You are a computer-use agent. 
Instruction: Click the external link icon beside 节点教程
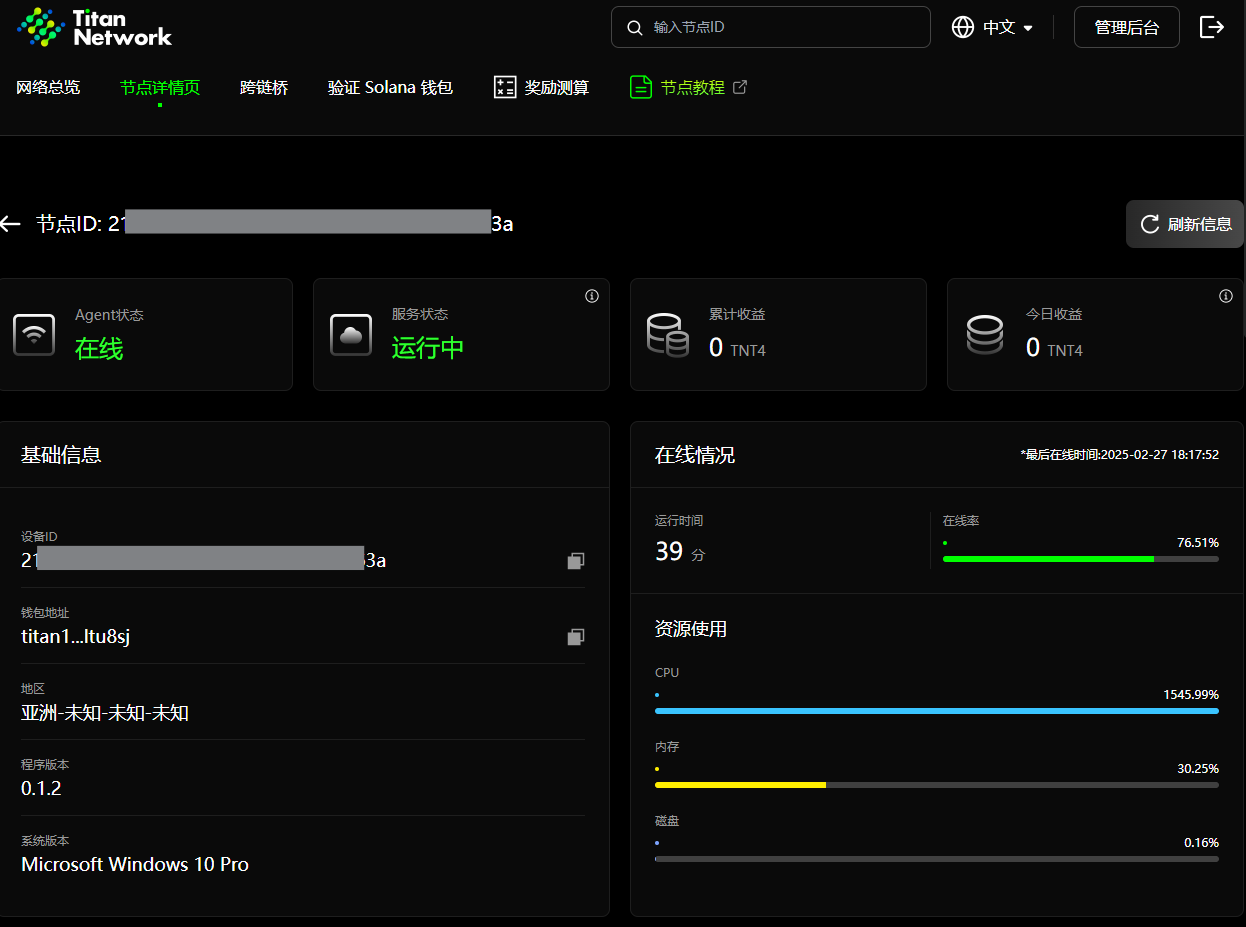click(740, 87)
